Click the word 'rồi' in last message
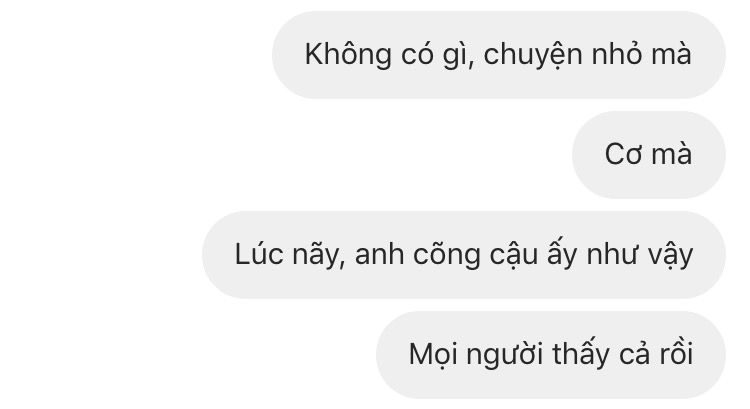The width and height of the screenshot is (750, 409). click(677, 354)
